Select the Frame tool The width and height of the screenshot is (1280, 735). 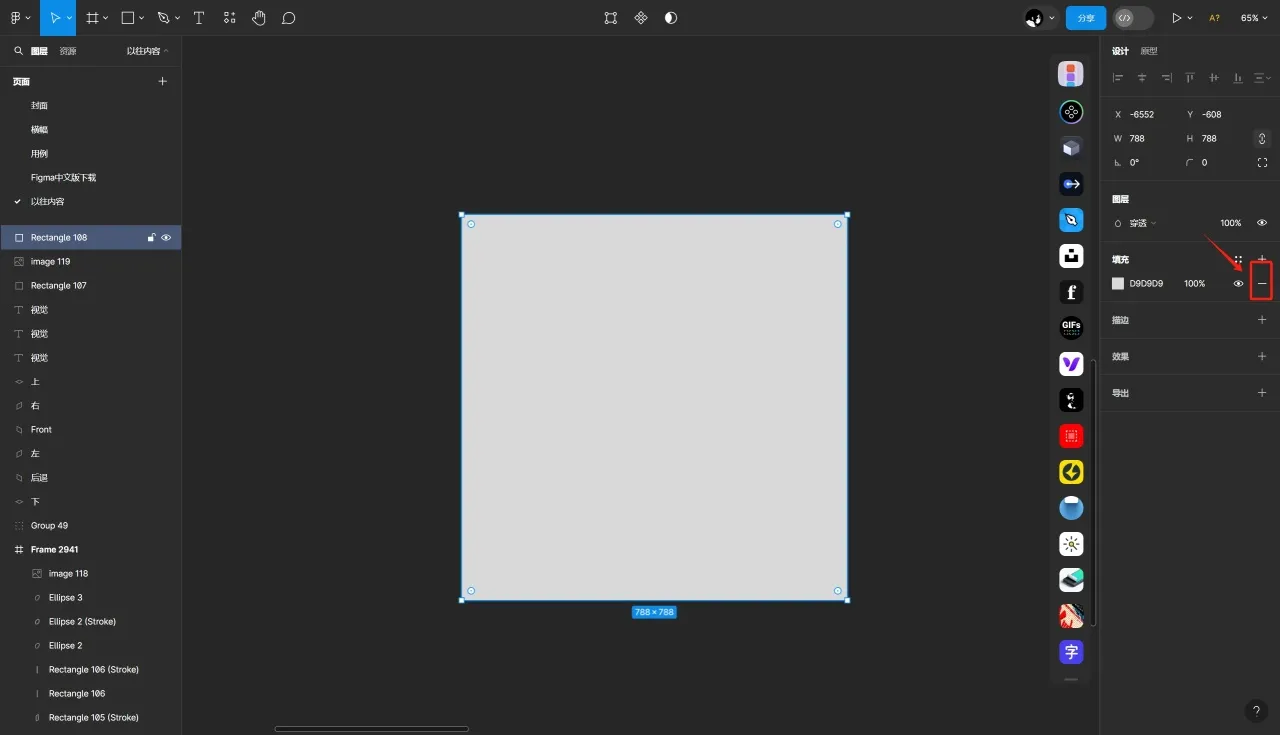[x=92, y=18]
